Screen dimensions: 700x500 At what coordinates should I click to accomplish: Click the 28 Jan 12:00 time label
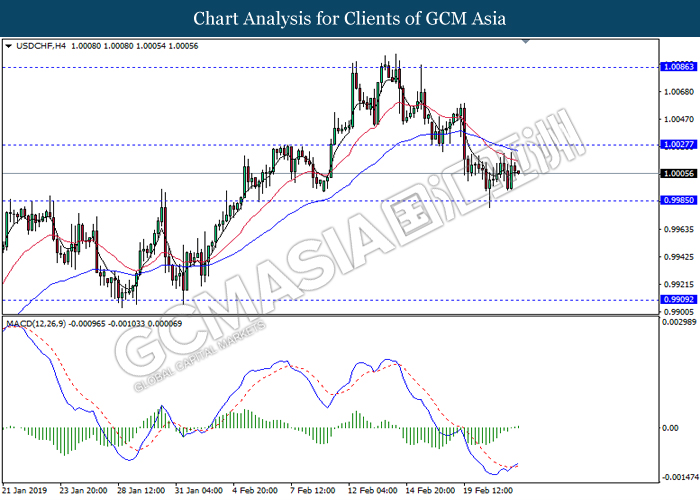pyautogui.click(x=141, y=490)
